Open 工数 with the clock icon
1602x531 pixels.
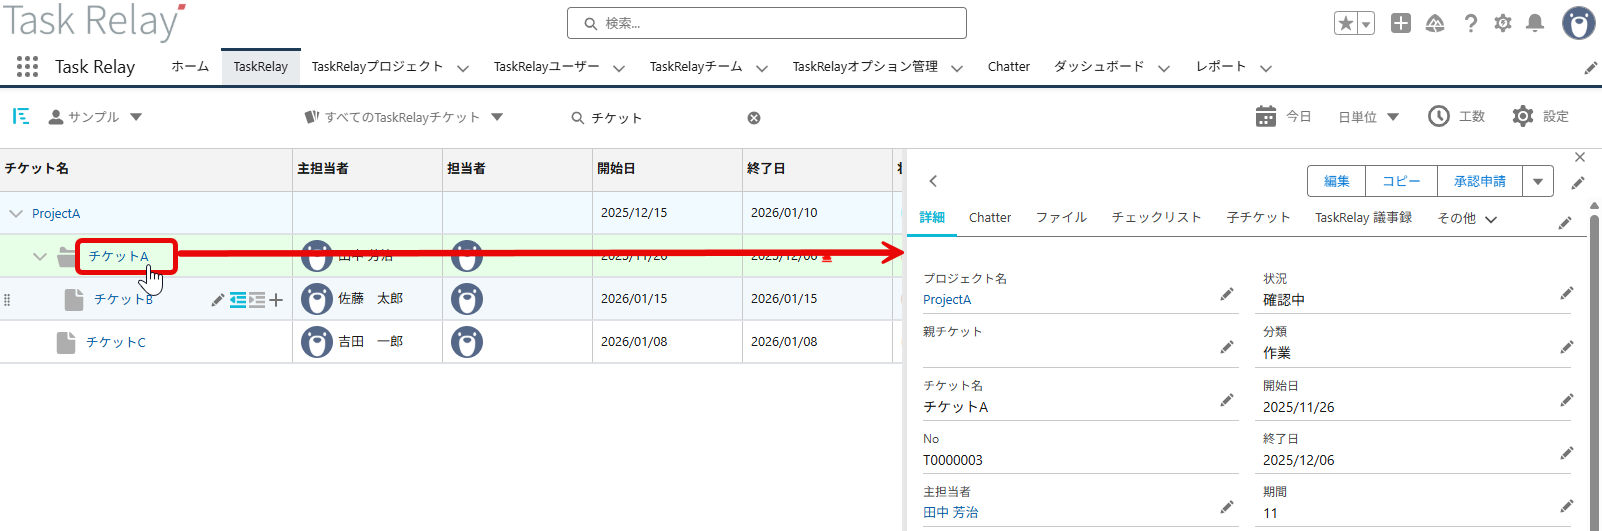point(1456,117)
